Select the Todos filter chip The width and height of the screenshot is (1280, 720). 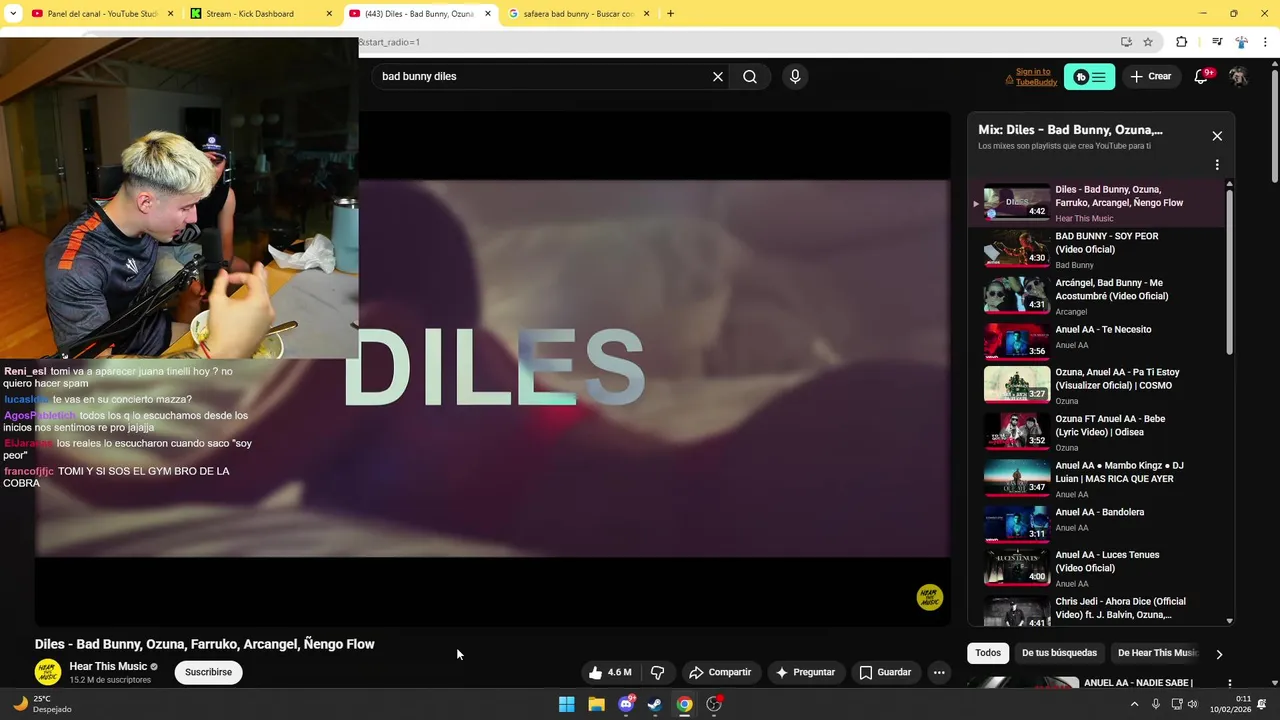click(x=988, y=653)
